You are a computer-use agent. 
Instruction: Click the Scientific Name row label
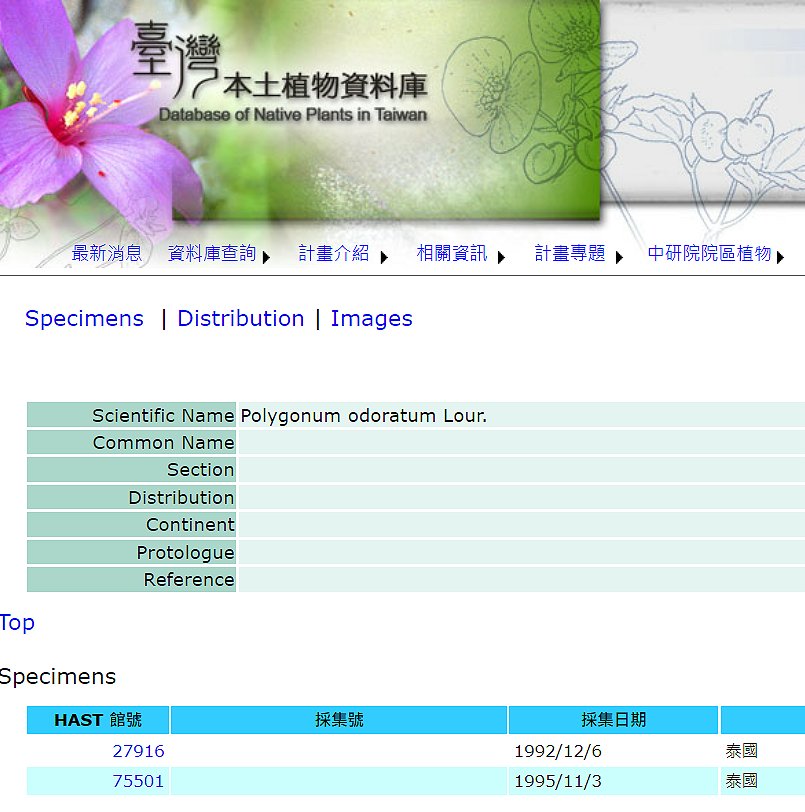tap(163, 415)
